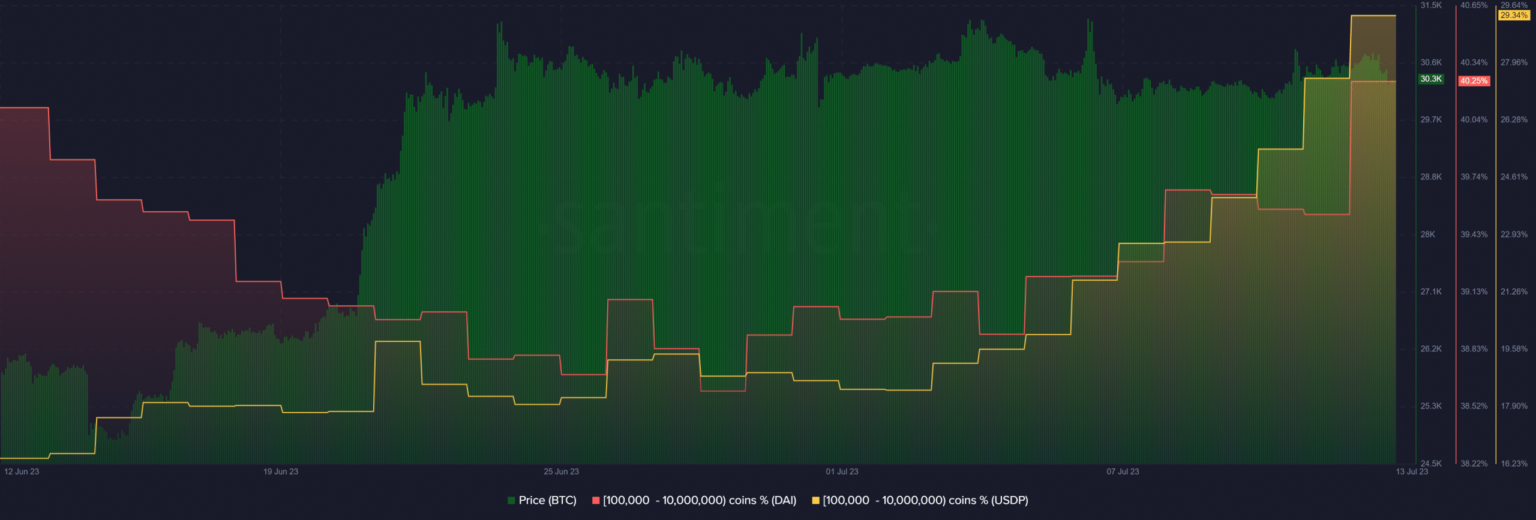The image size is (1536, 520).
Task: Click the red DAI legend swatch
Action: tap(598, 500)
